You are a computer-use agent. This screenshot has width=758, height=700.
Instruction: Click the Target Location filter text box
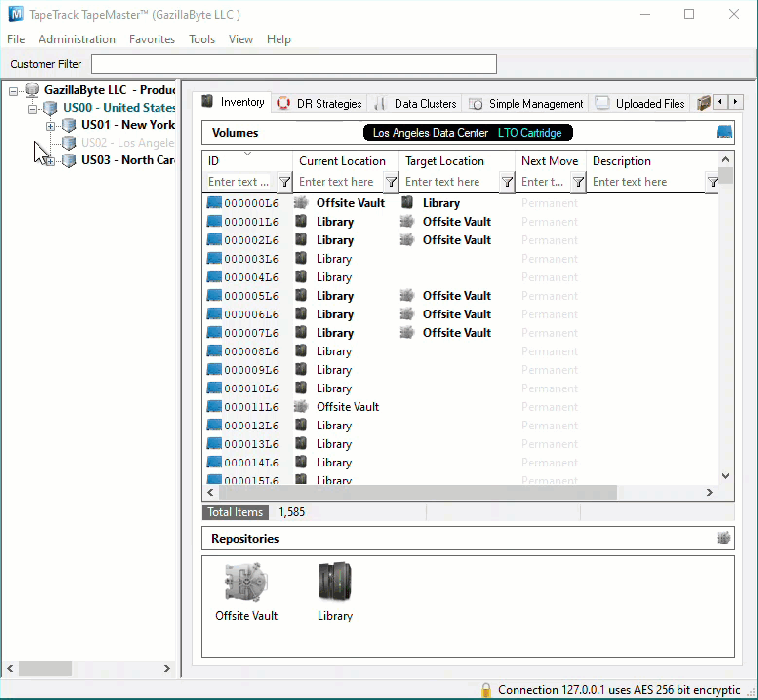point(450,182)
